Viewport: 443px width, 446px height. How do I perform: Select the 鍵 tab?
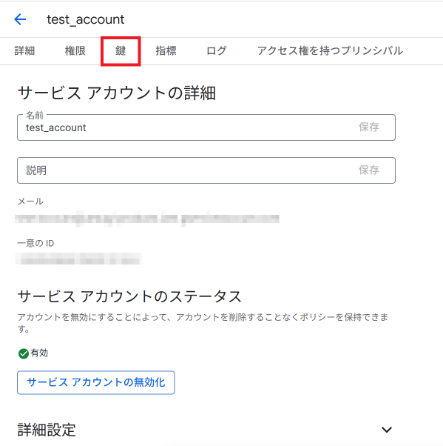(121, 51)
